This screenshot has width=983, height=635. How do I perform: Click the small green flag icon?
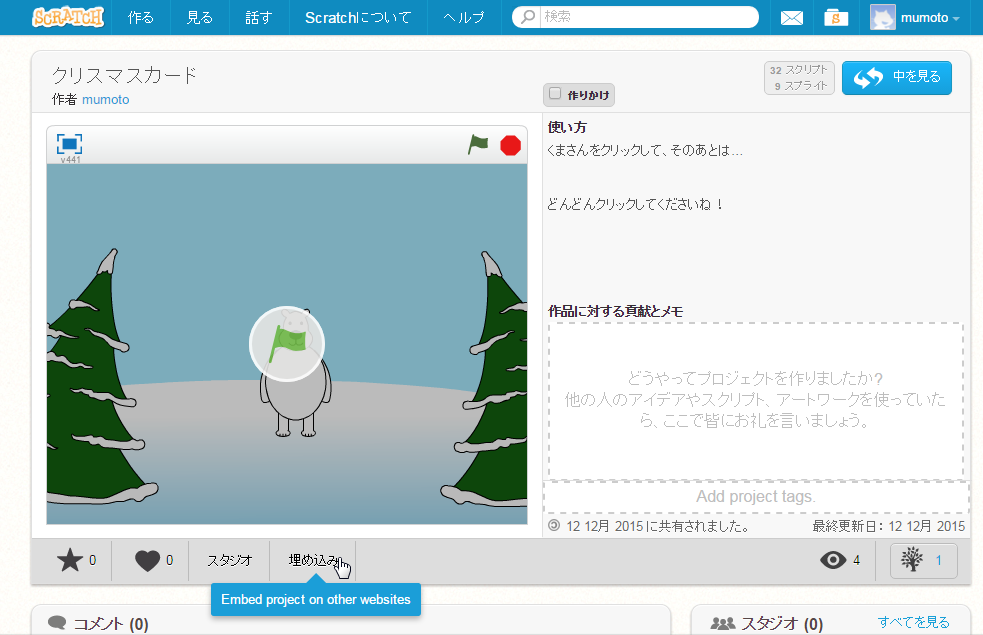click(x=478, y=145)
